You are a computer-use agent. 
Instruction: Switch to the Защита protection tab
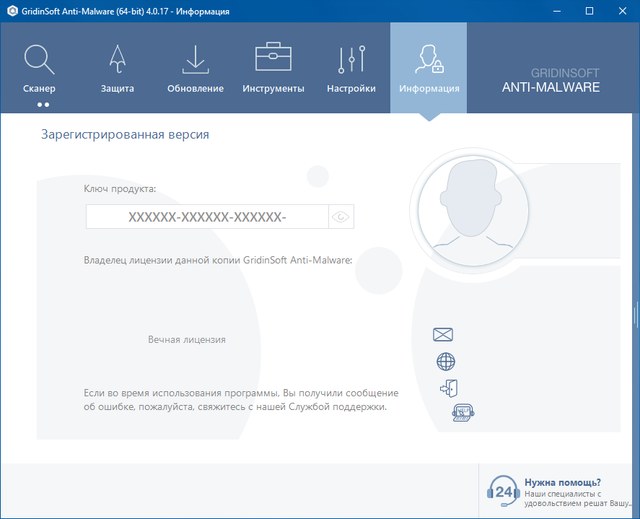tap(116, 67)
